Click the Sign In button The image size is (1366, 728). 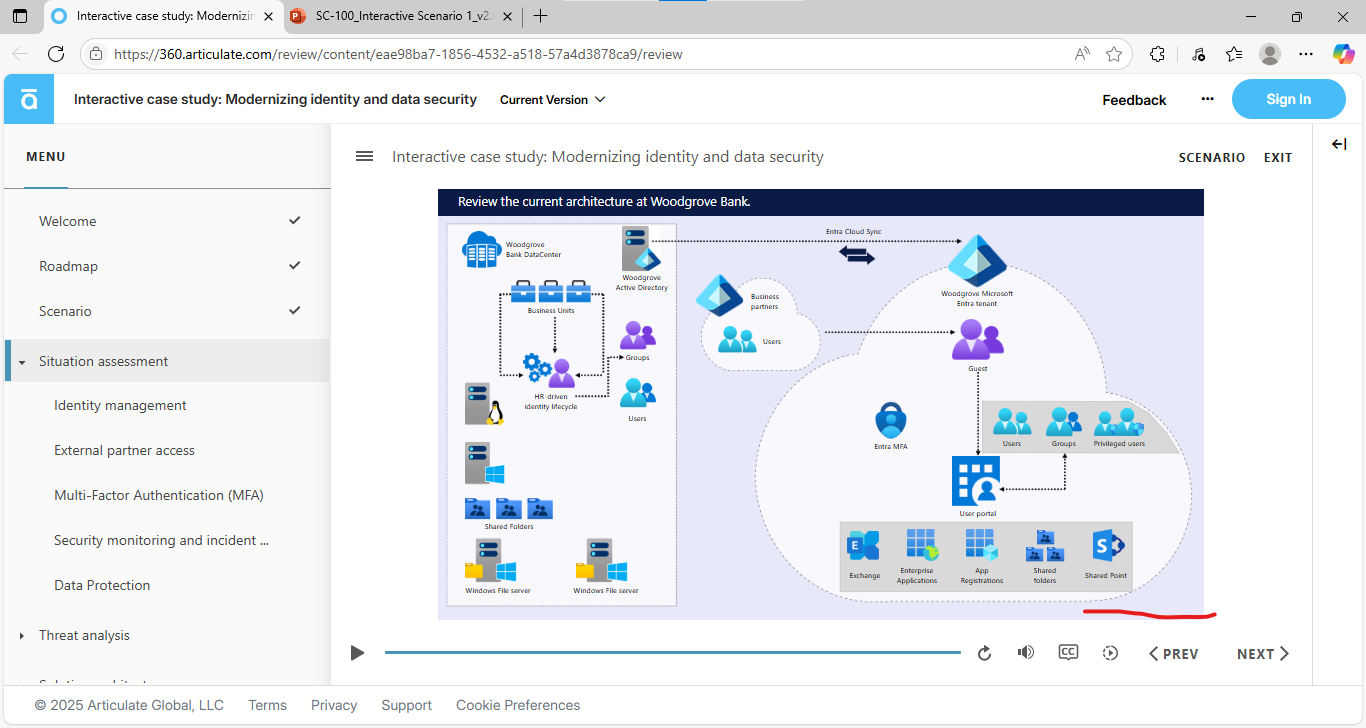(x=1288, y=99)
